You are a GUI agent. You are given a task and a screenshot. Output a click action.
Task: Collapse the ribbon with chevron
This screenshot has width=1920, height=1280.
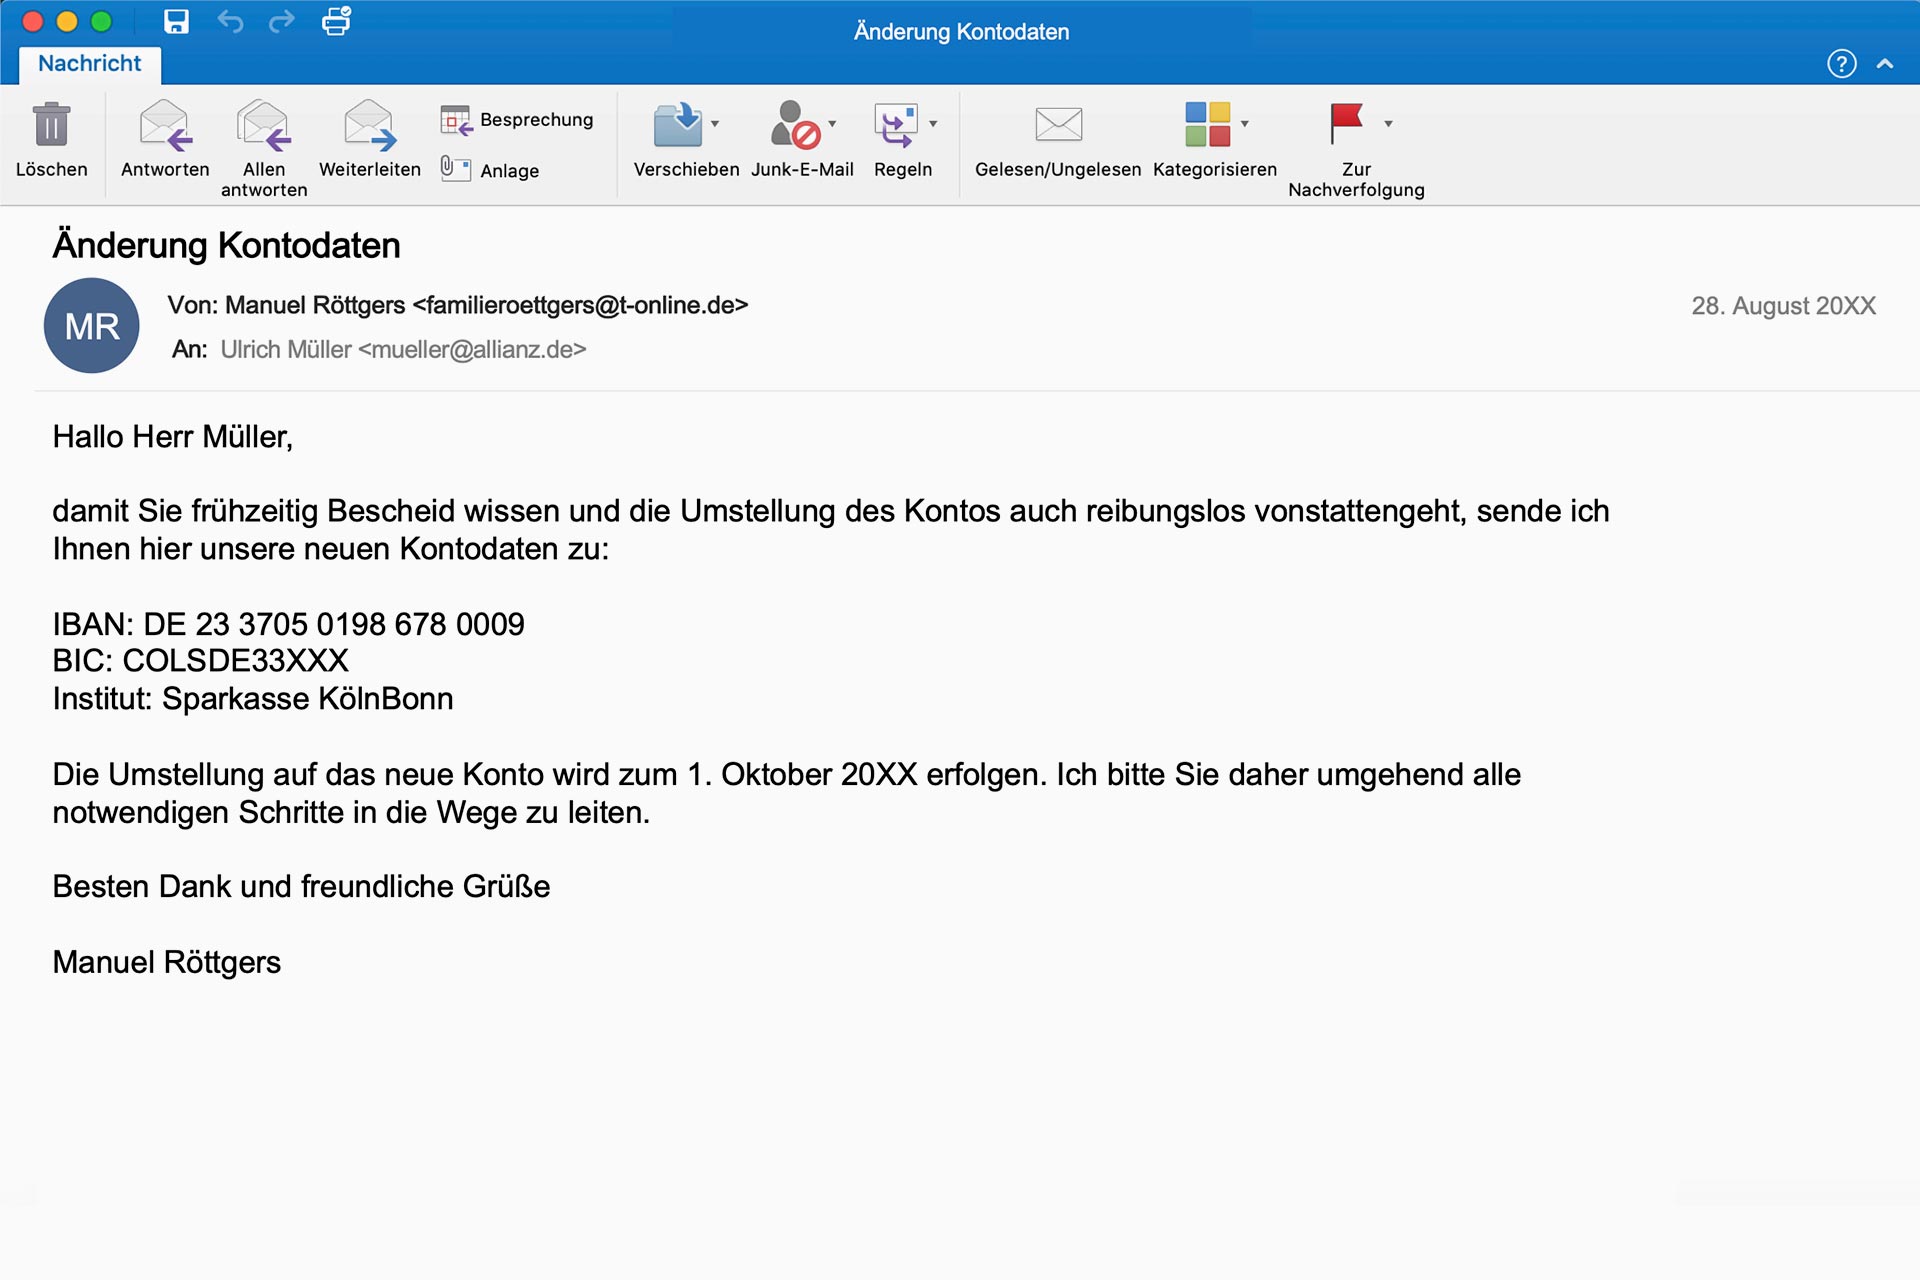click(x=1885, y=64)
